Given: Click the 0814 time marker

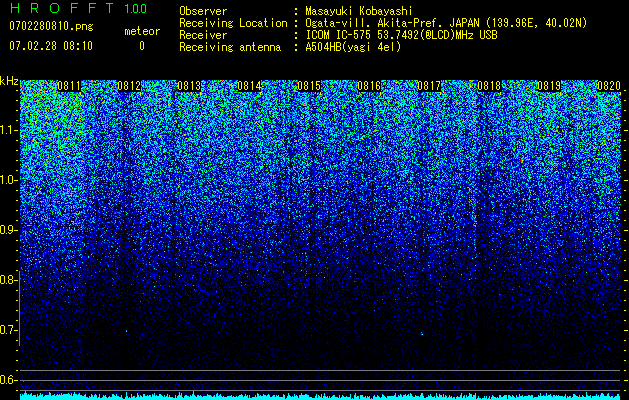Looking at the screenshot, I should point(249,86).
